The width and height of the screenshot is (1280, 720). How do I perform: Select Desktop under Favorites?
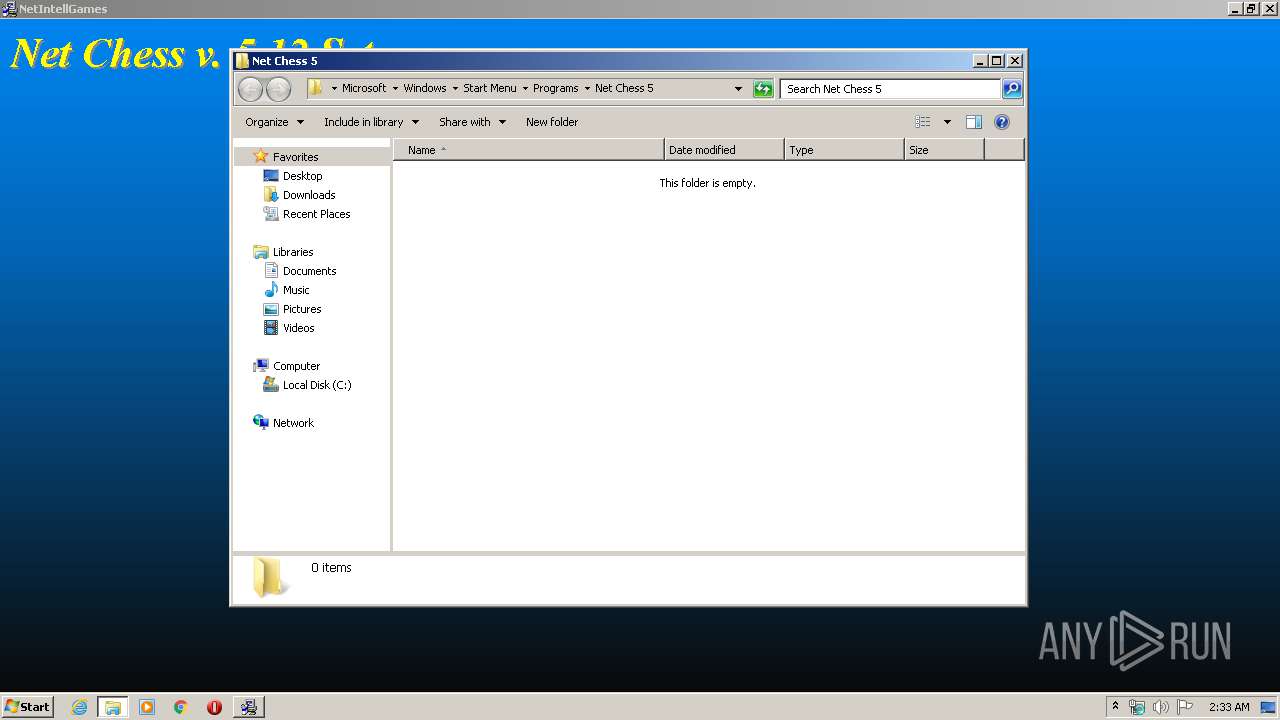302,176
